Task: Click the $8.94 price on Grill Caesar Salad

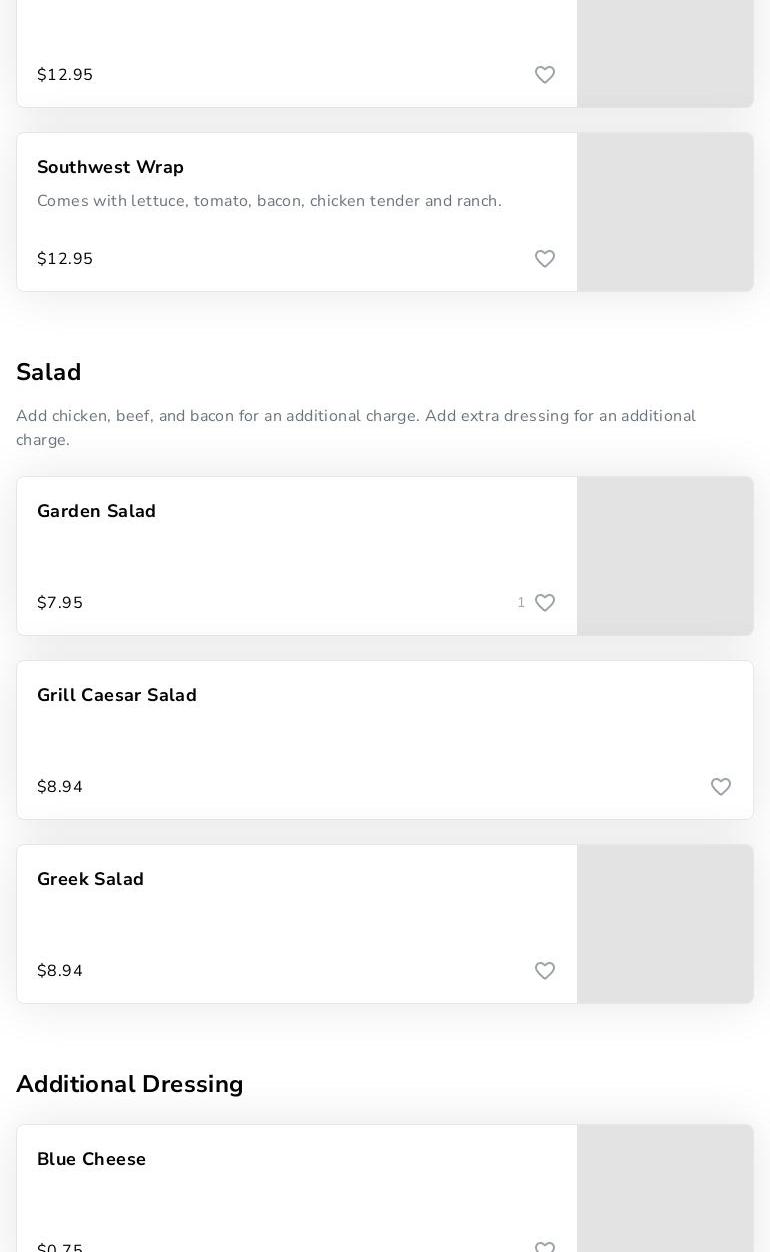Action: click(60, 787)
